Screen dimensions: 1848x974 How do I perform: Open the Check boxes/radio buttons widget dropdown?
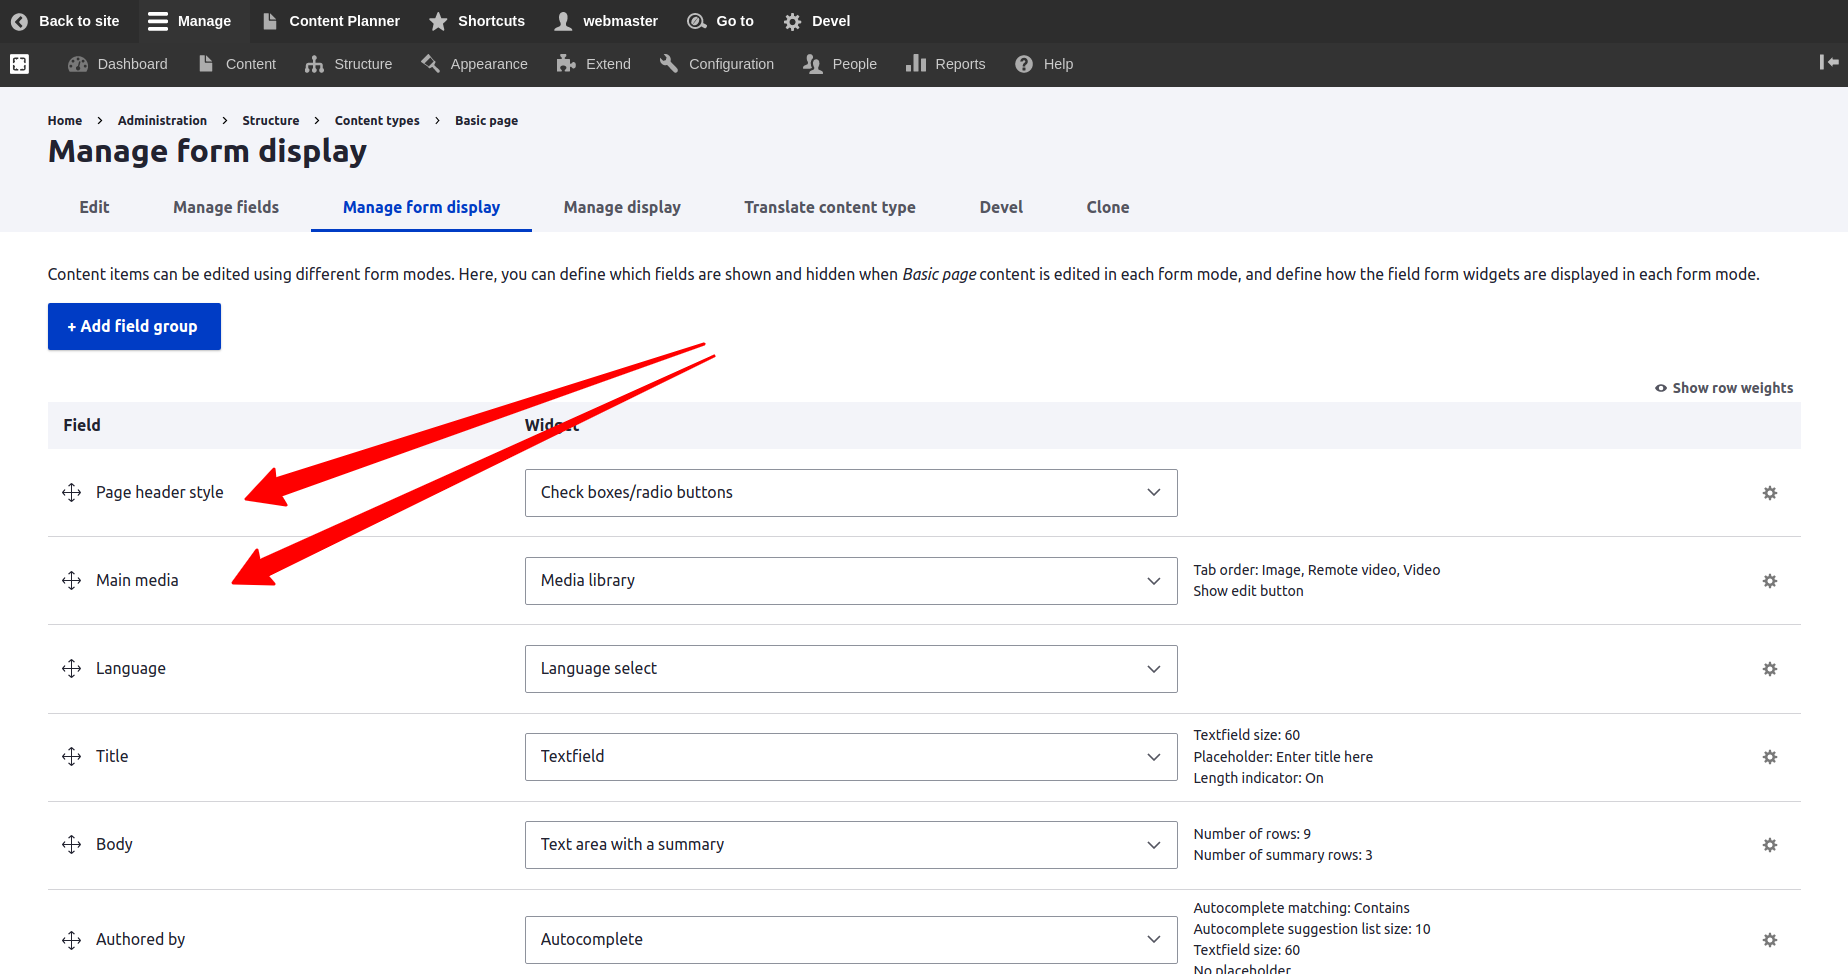tap(850, 493)
